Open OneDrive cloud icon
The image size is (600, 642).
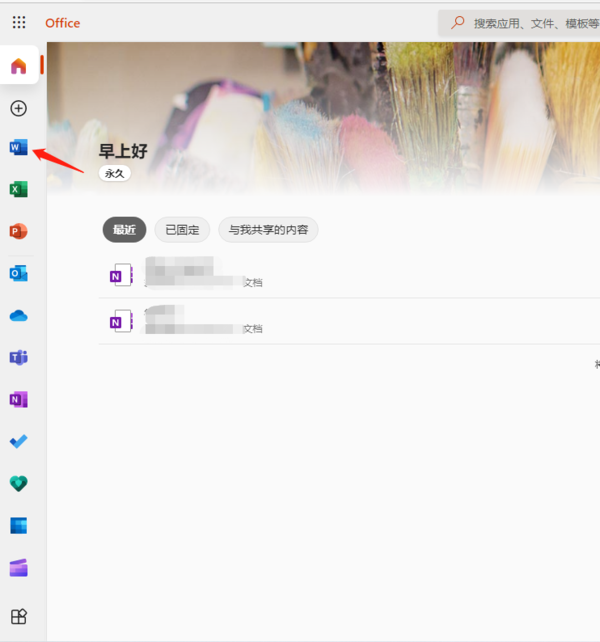click(x=18, y=316)
